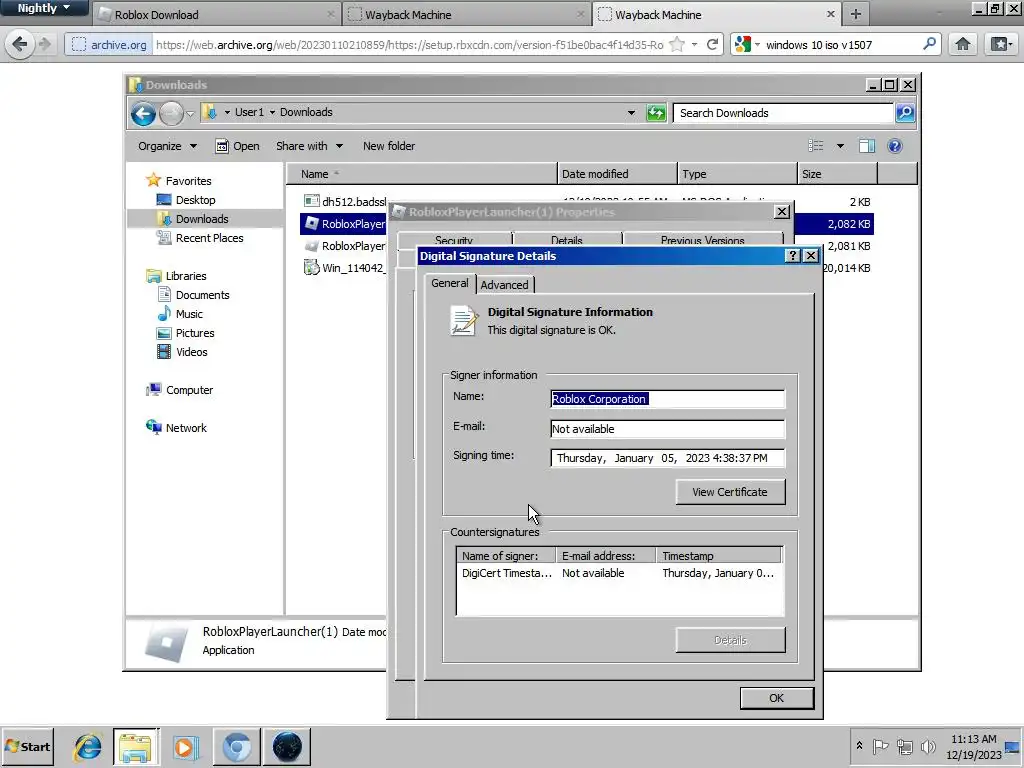Click the Signing time field
Viewport: 1024px width, 768px height.
coord(667,458)
